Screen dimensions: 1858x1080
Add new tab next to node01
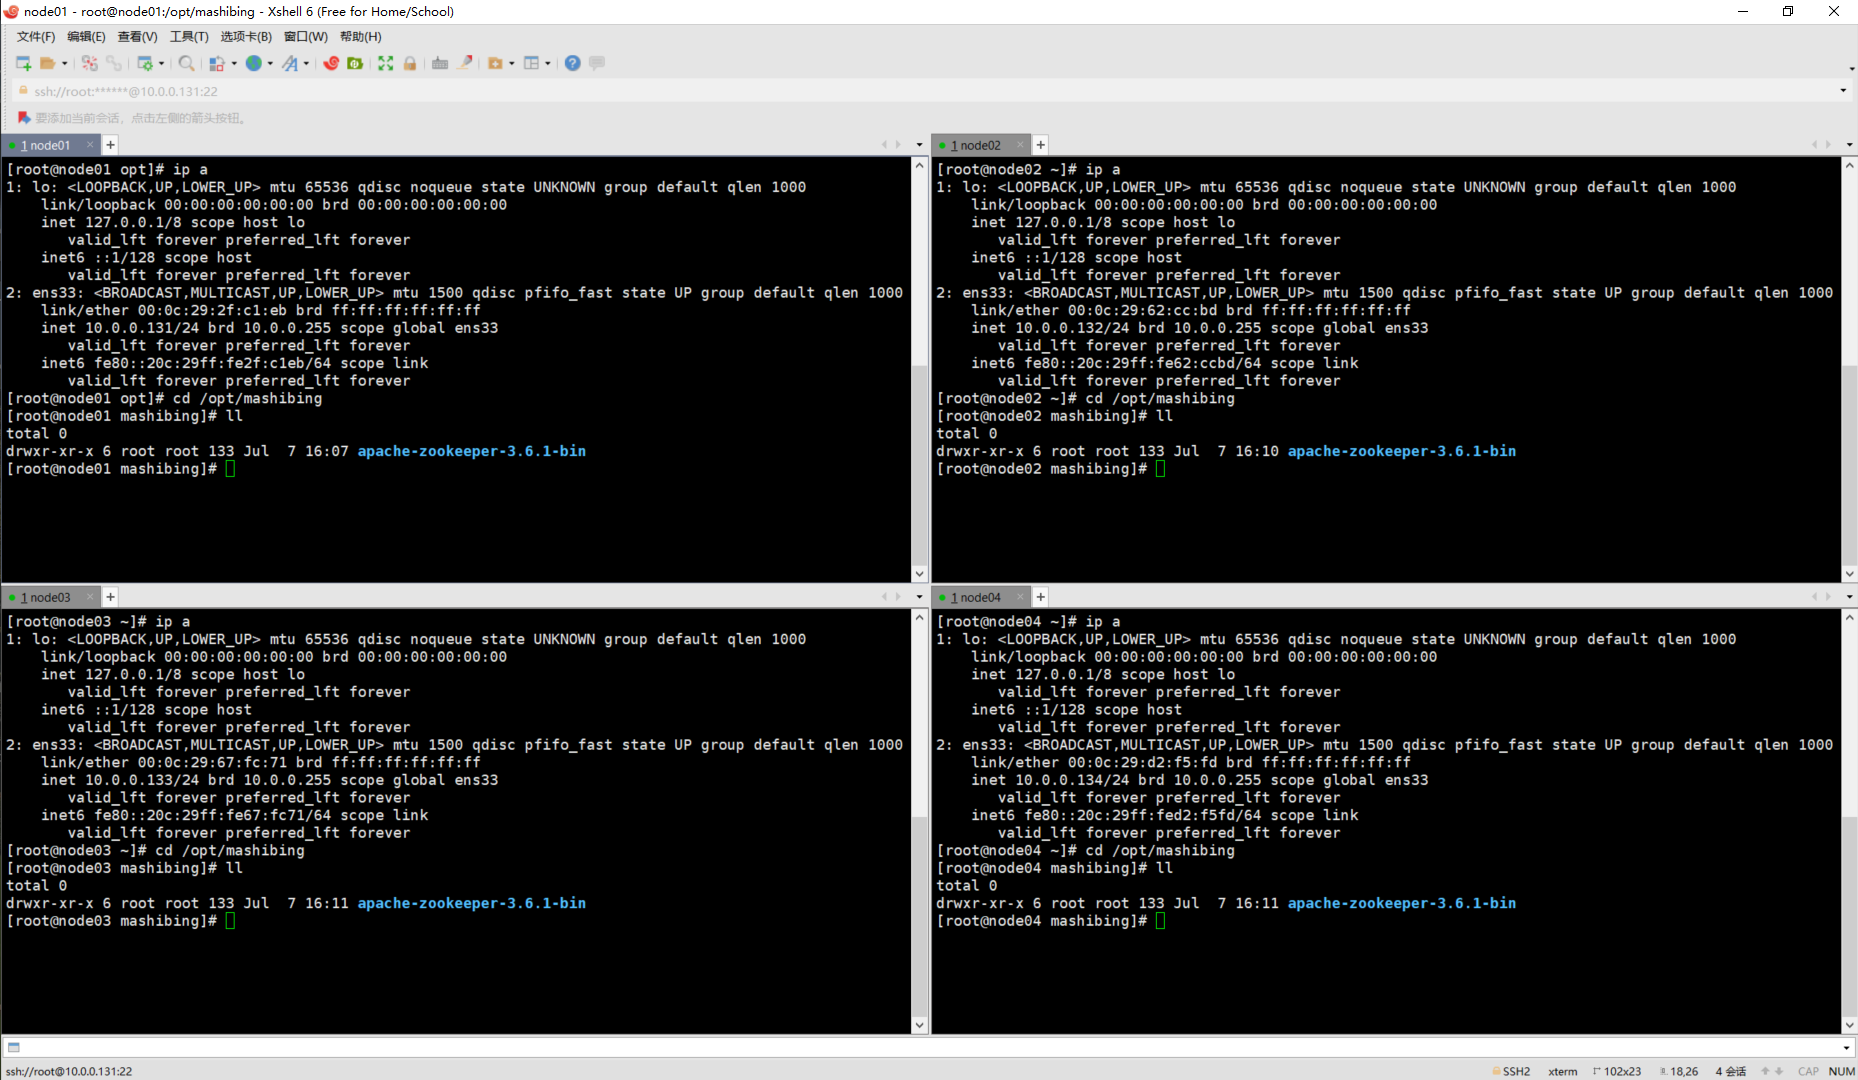pyautogui.click(x=111, y=145)
